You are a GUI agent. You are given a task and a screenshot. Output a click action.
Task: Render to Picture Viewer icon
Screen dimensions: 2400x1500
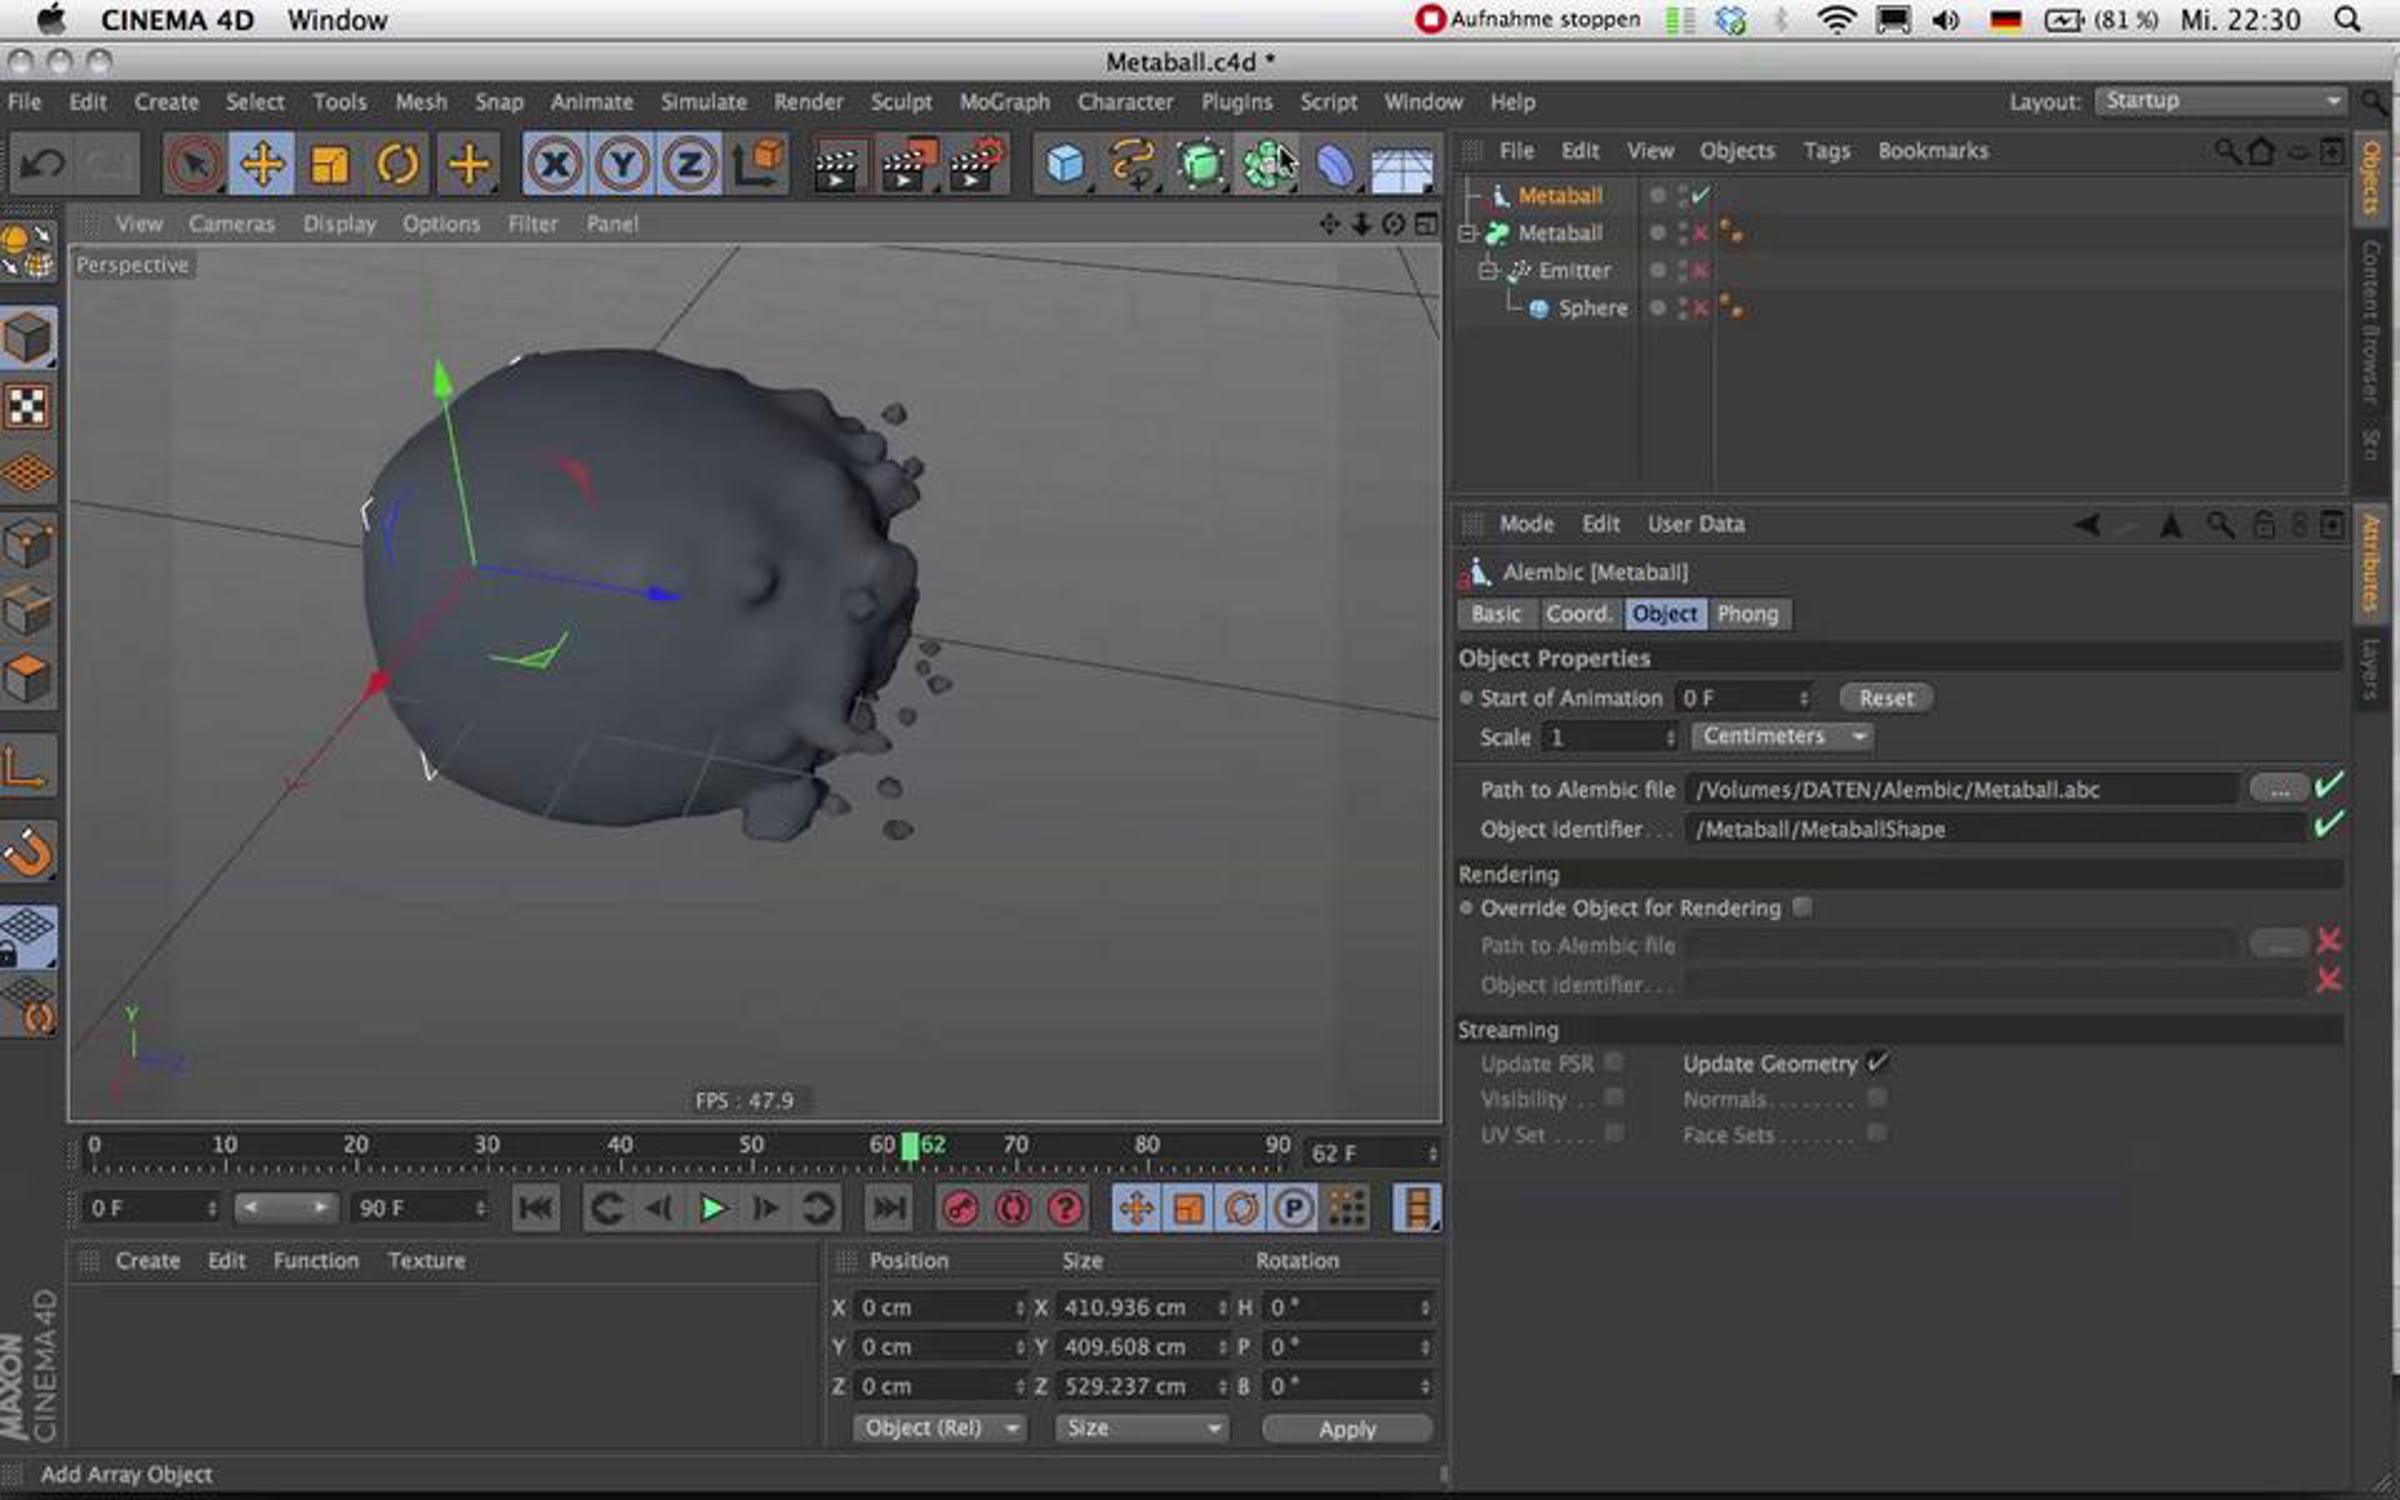point(907,164)
